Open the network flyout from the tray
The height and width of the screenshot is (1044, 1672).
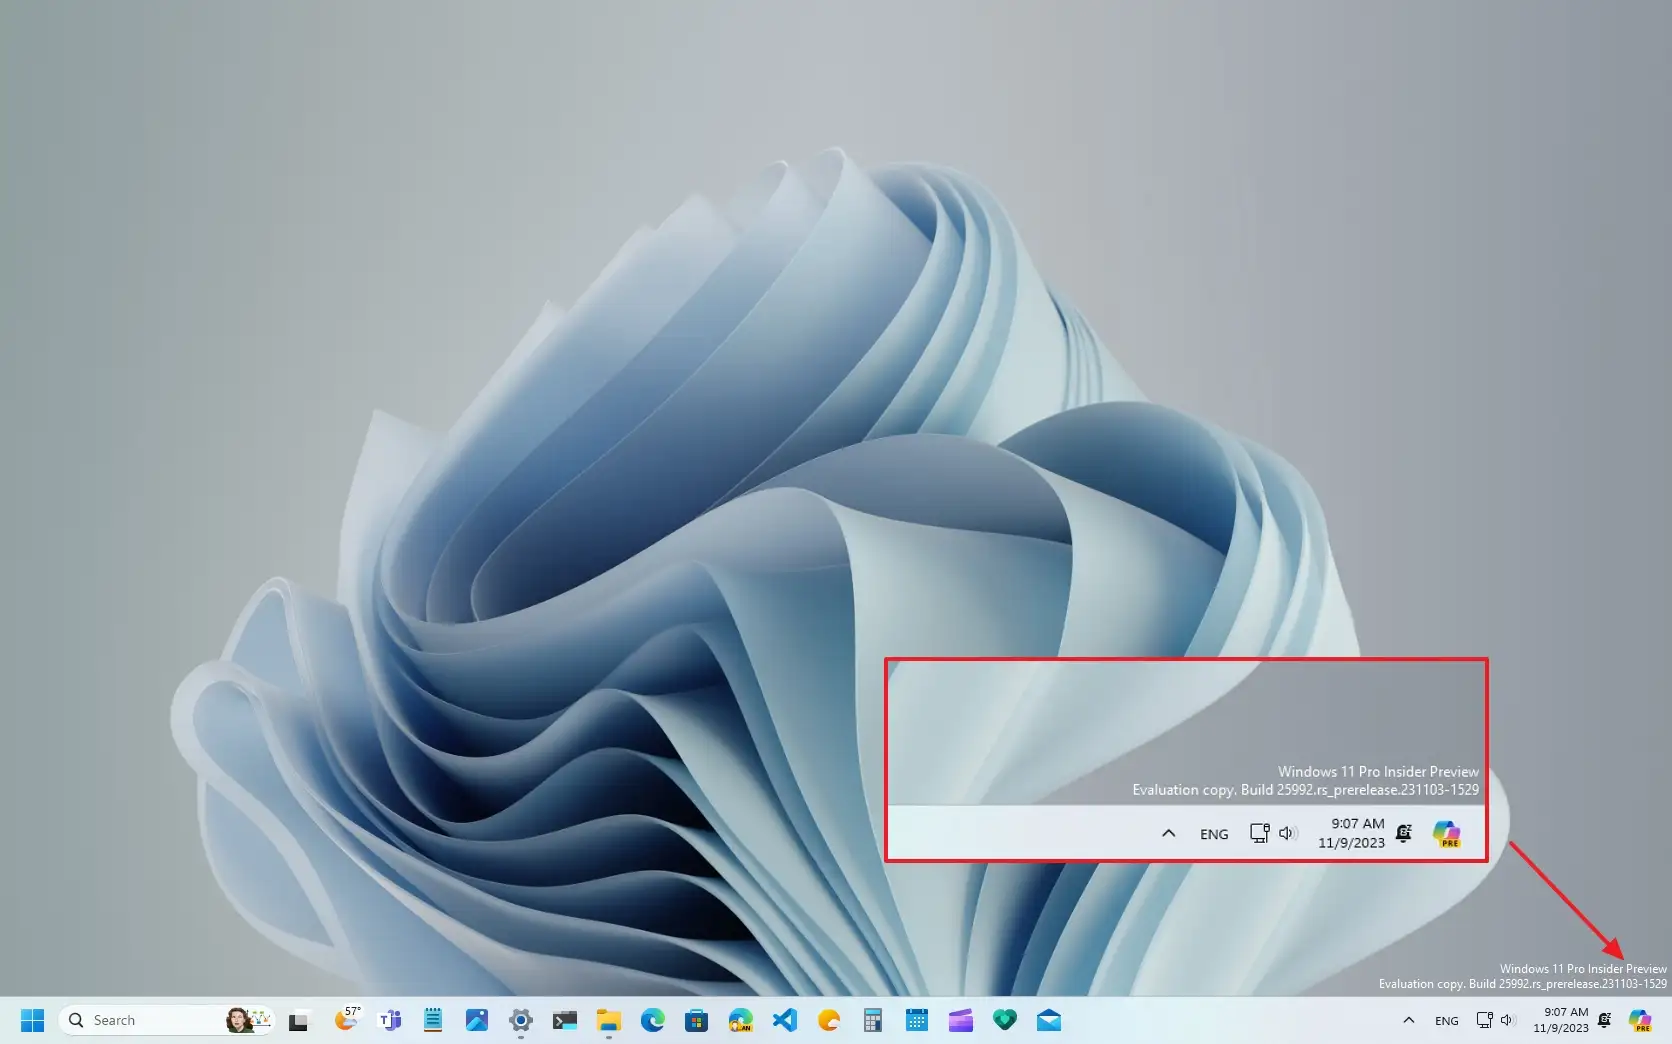(x=1484, y=1020)
